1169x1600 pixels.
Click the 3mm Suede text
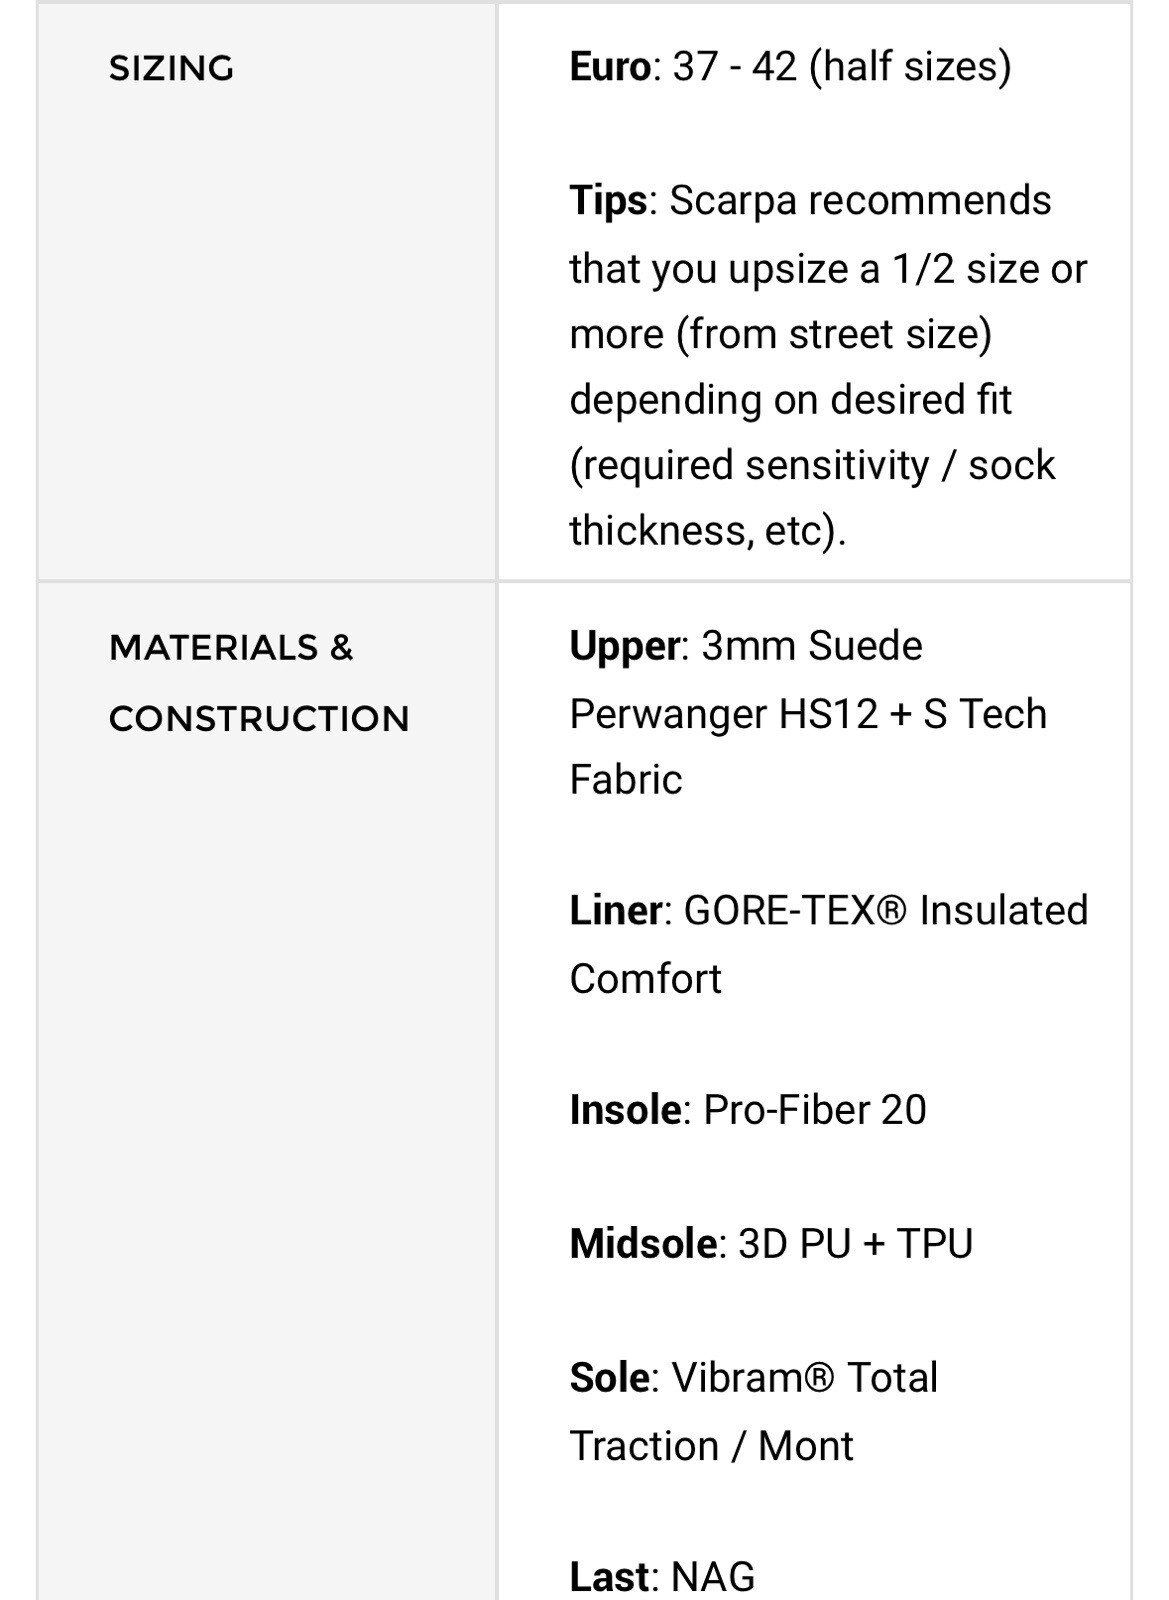tap(812, 646)
